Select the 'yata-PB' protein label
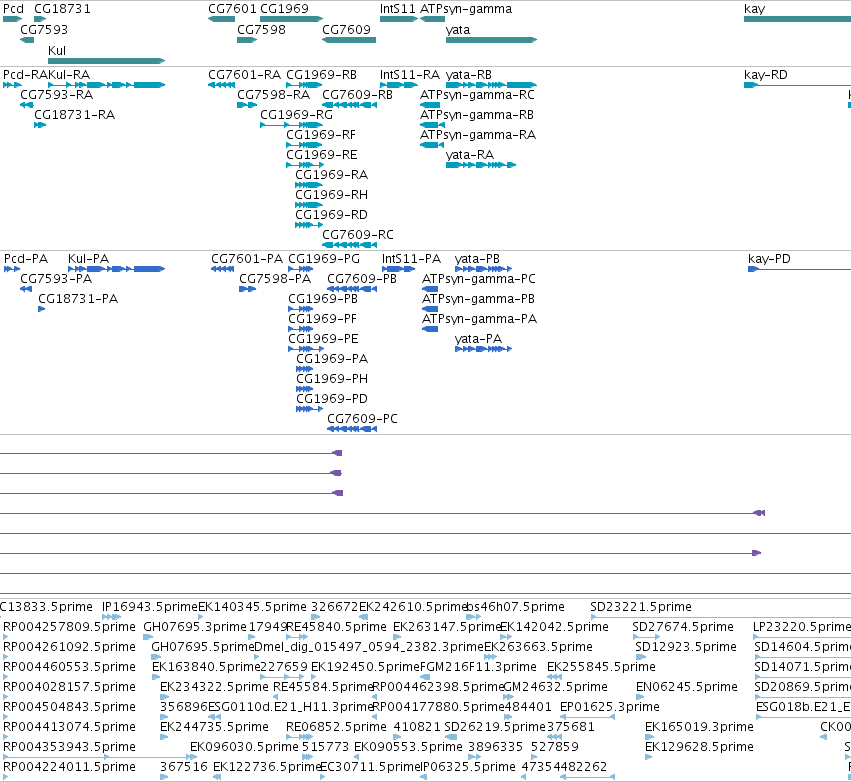Image resolution: width=851 pixels, height=782 pixels. (x=478, y=259)
